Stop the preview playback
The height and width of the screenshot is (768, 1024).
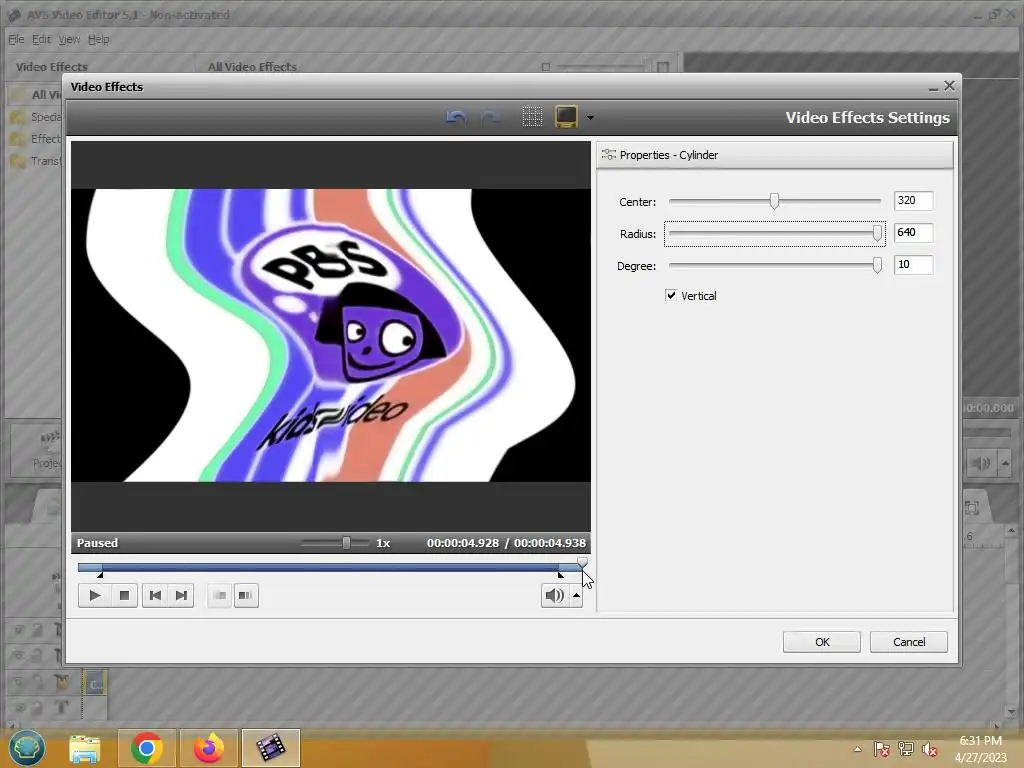(x=124, y=595)
